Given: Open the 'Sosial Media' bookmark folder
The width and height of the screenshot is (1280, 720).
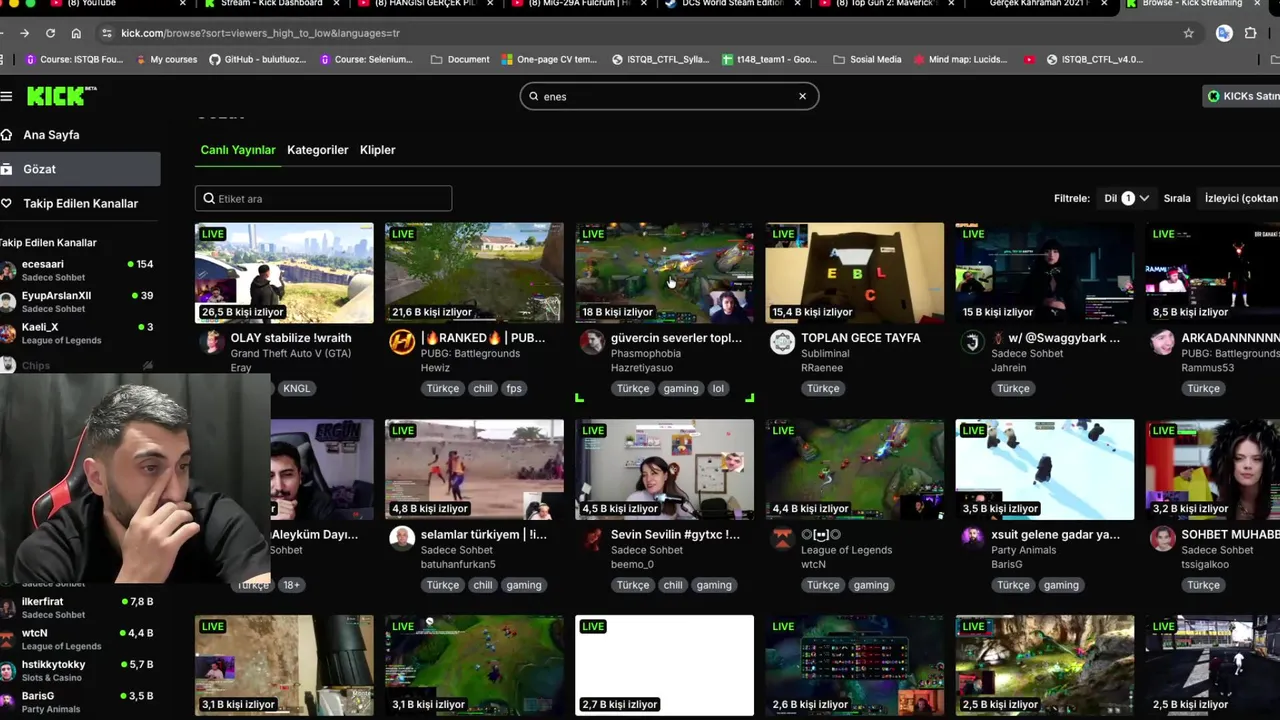Looking at the screenshot, I should 867,59.
